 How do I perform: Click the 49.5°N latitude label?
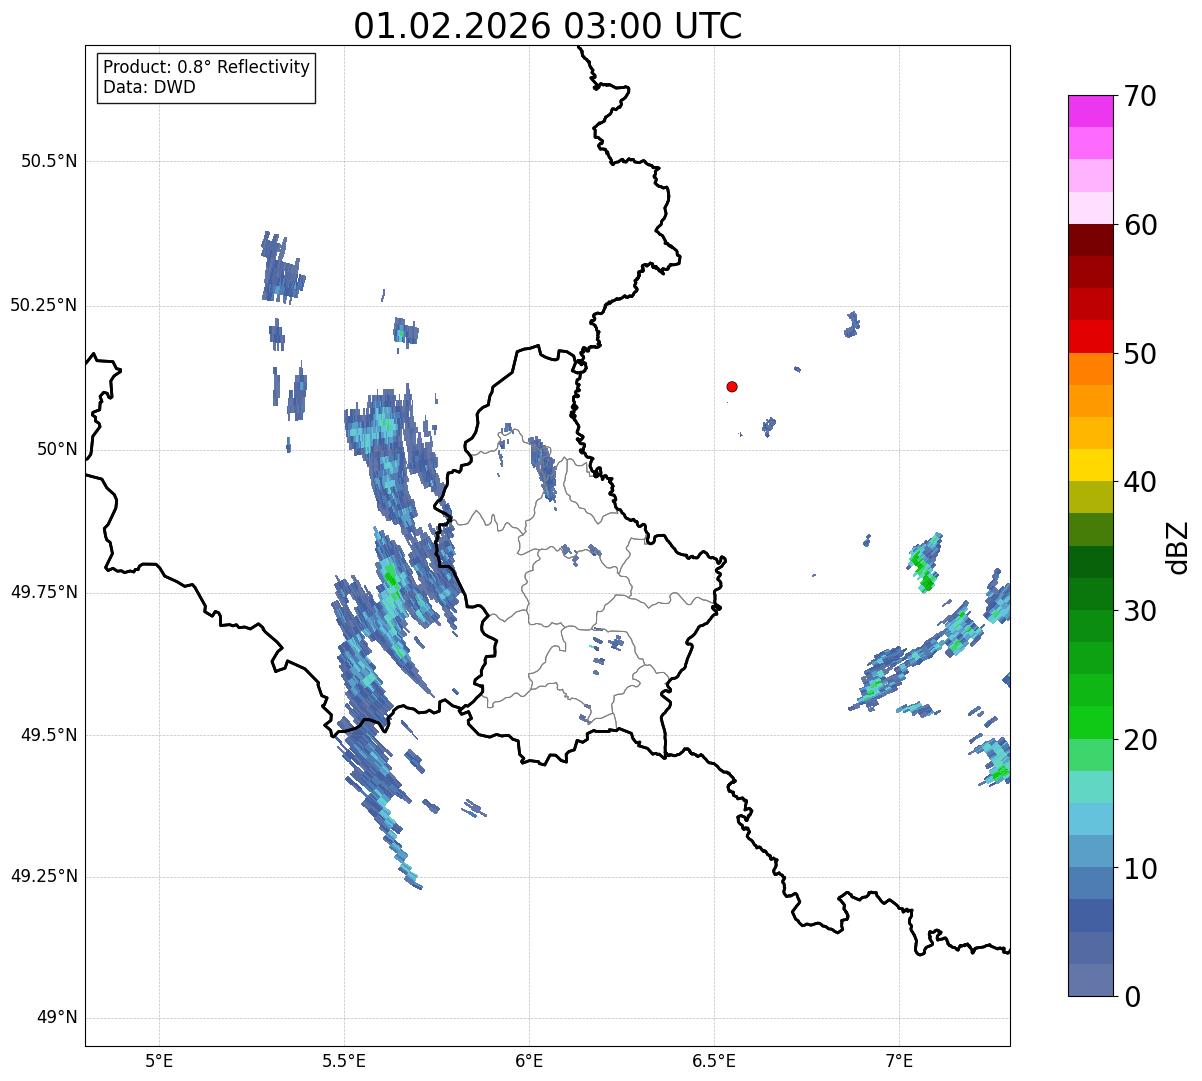[49, 735]
